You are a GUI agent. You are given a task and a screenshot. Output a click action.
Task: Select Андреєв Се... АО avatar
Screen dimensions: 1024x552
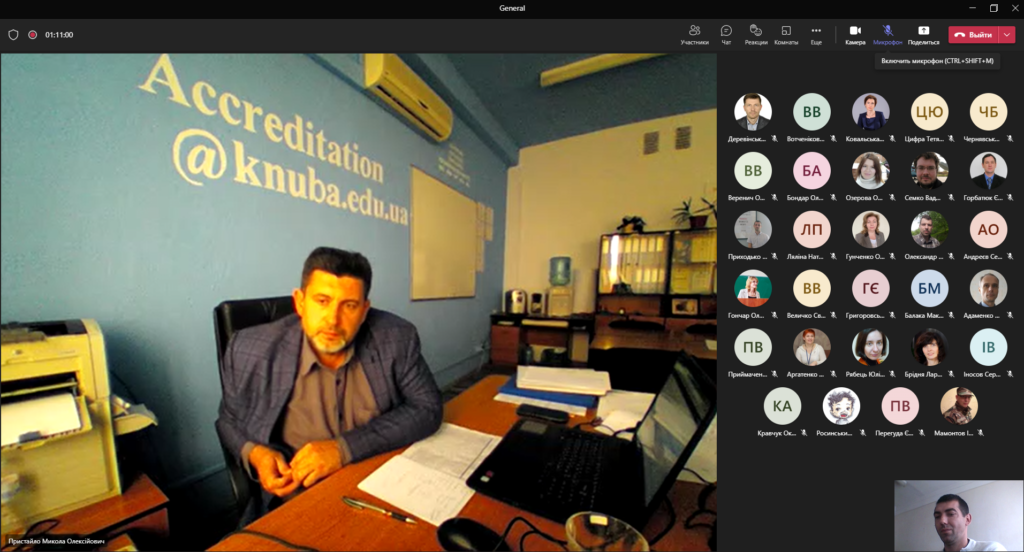point(988,229)
